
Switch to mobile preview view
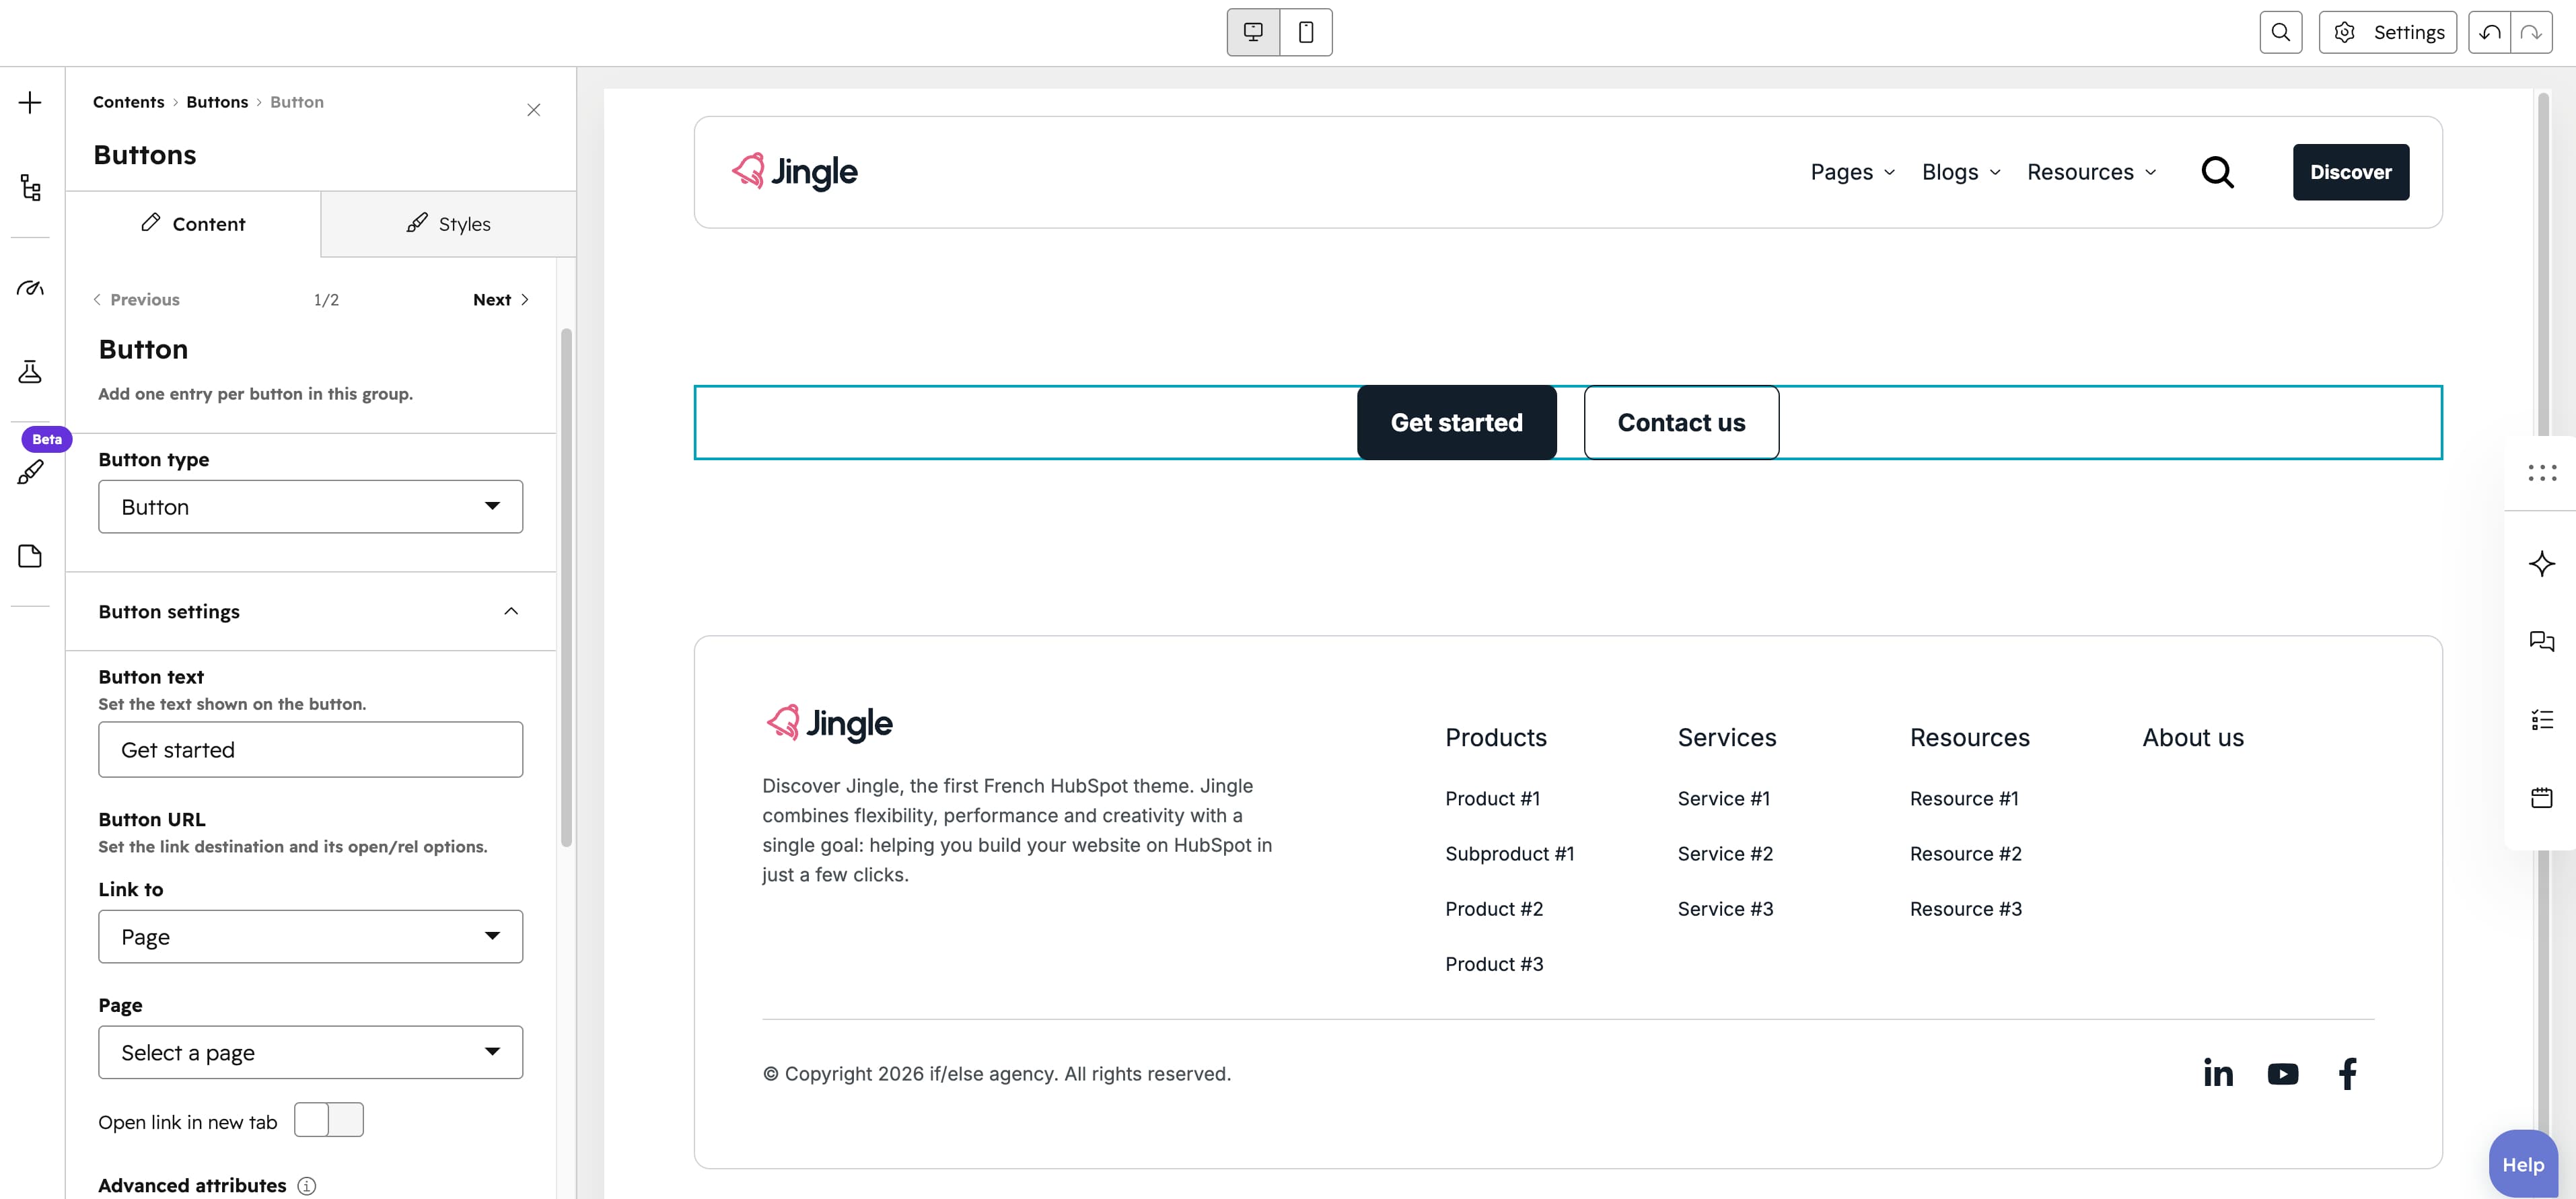[1306, 32]
